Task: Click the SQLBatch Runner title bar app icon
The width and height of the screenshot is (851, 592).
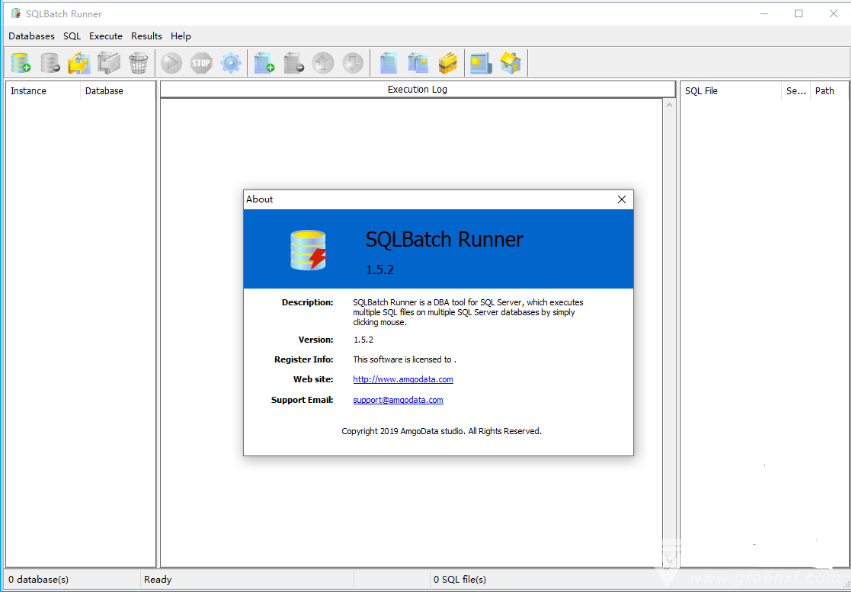Action: (x=16, y=13)
